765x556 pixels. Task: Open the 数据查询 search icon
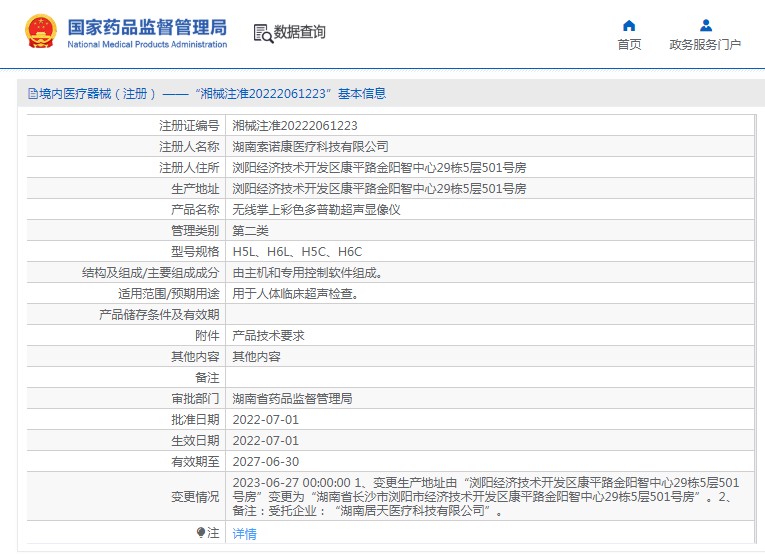tap(263, 33)
